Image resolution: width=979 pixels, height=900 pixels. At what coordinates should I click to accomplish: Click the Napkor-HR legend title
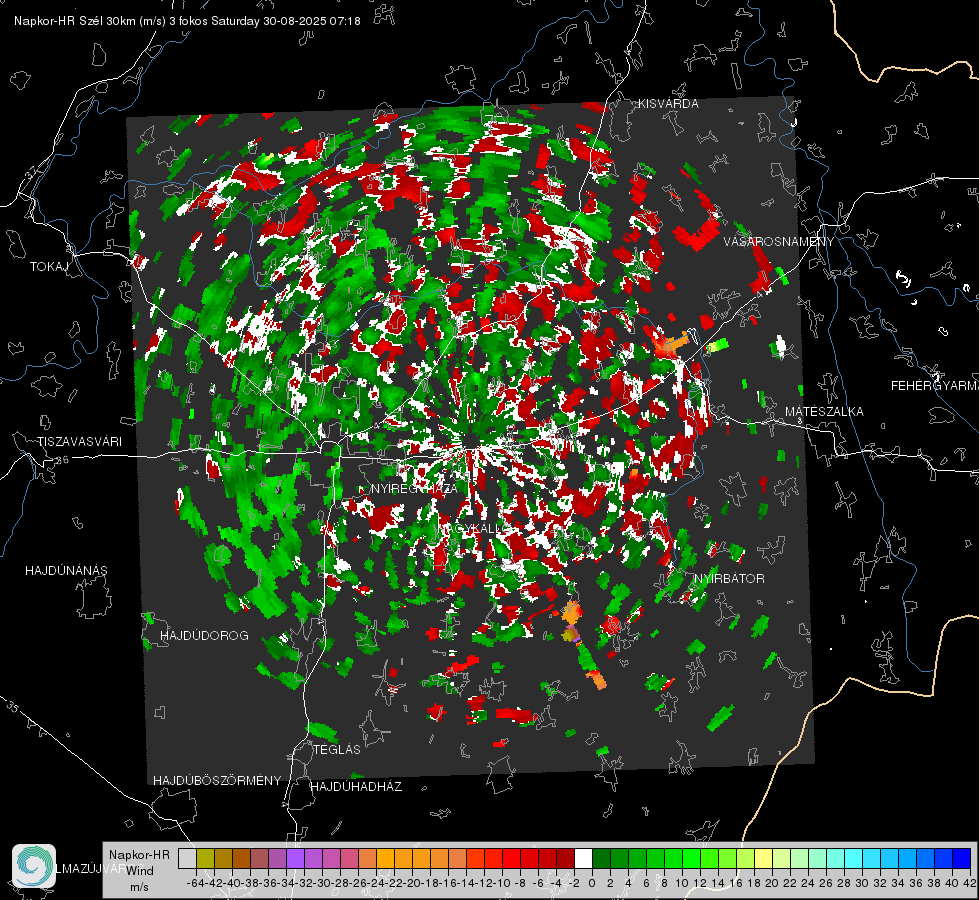[139, 855]
